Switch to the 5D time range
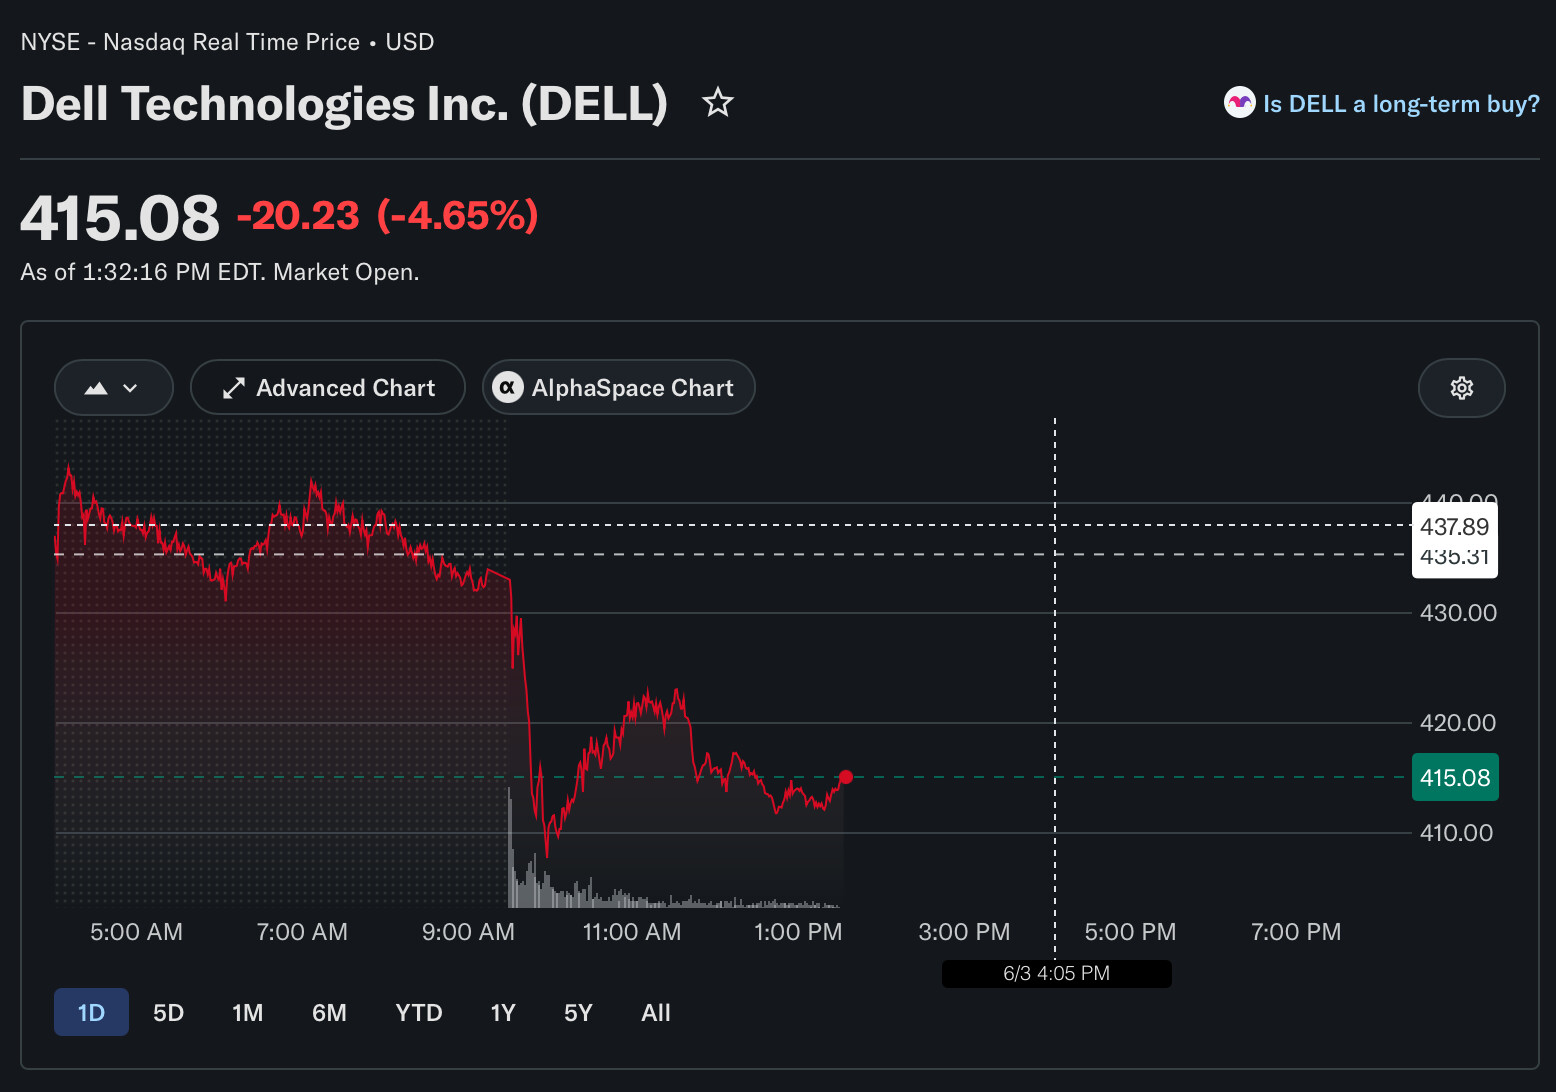 (168, 1012)
